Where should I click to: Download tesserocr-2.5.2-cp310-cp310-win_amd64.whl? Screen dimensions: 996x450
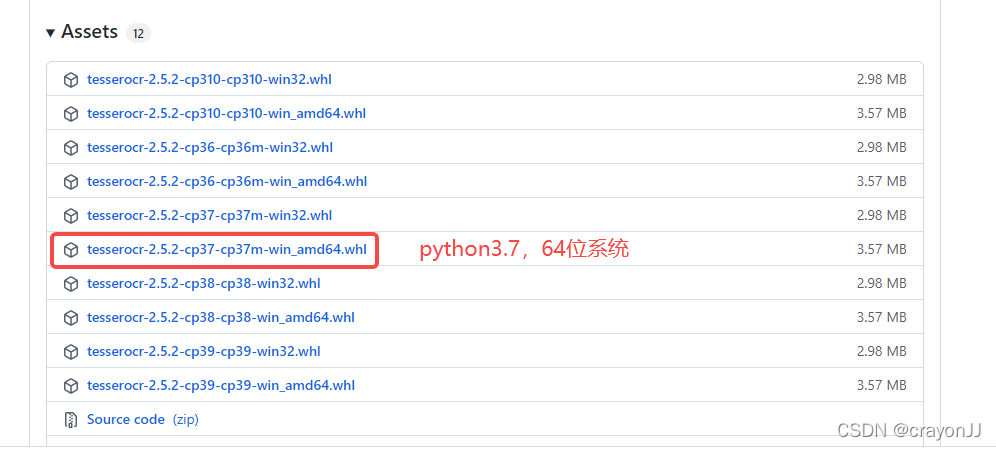click(x=226, y=114)
